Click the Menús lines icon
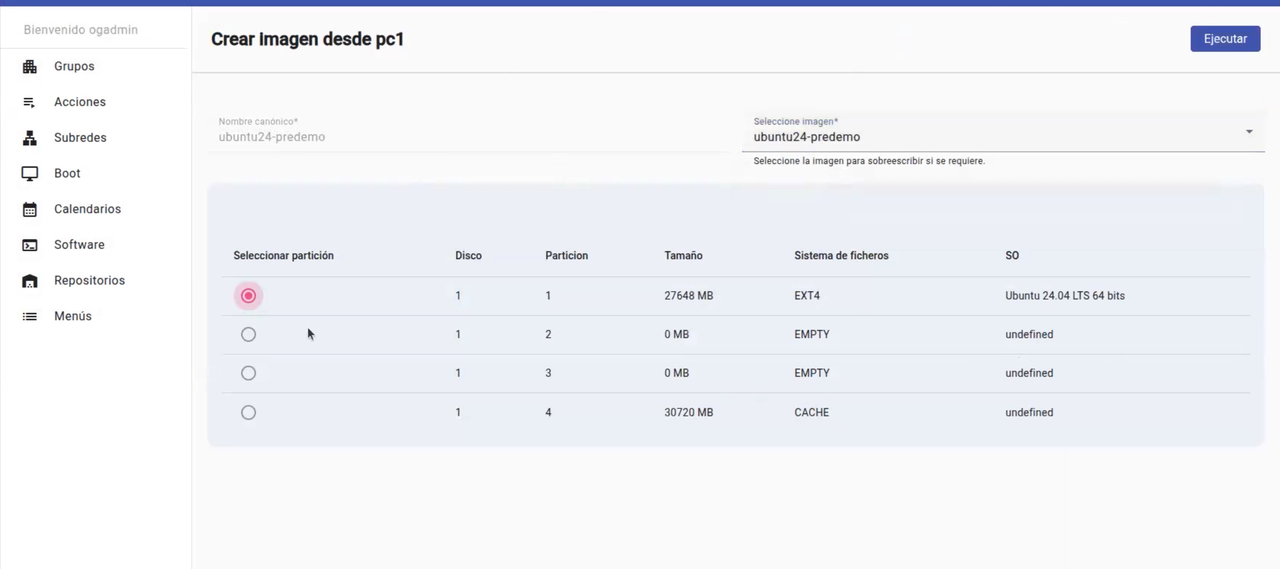This screenshot has width=1280, height=569. coord(30,316)
